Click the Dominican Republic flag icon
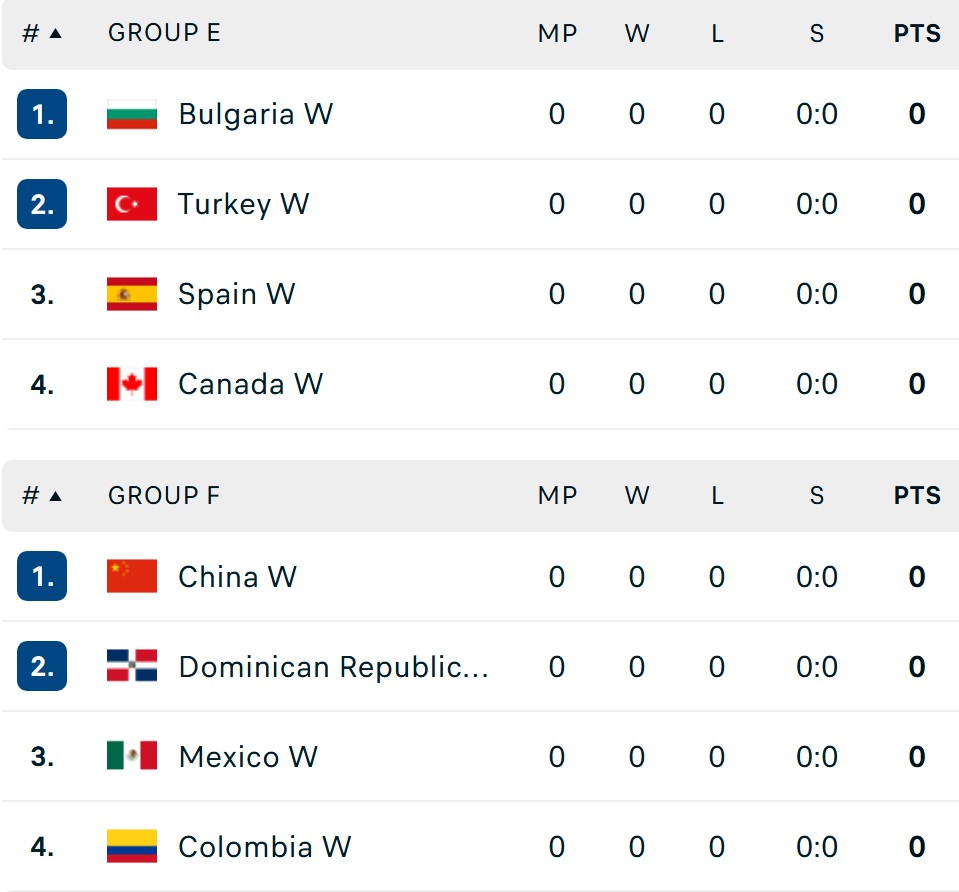 131,666
